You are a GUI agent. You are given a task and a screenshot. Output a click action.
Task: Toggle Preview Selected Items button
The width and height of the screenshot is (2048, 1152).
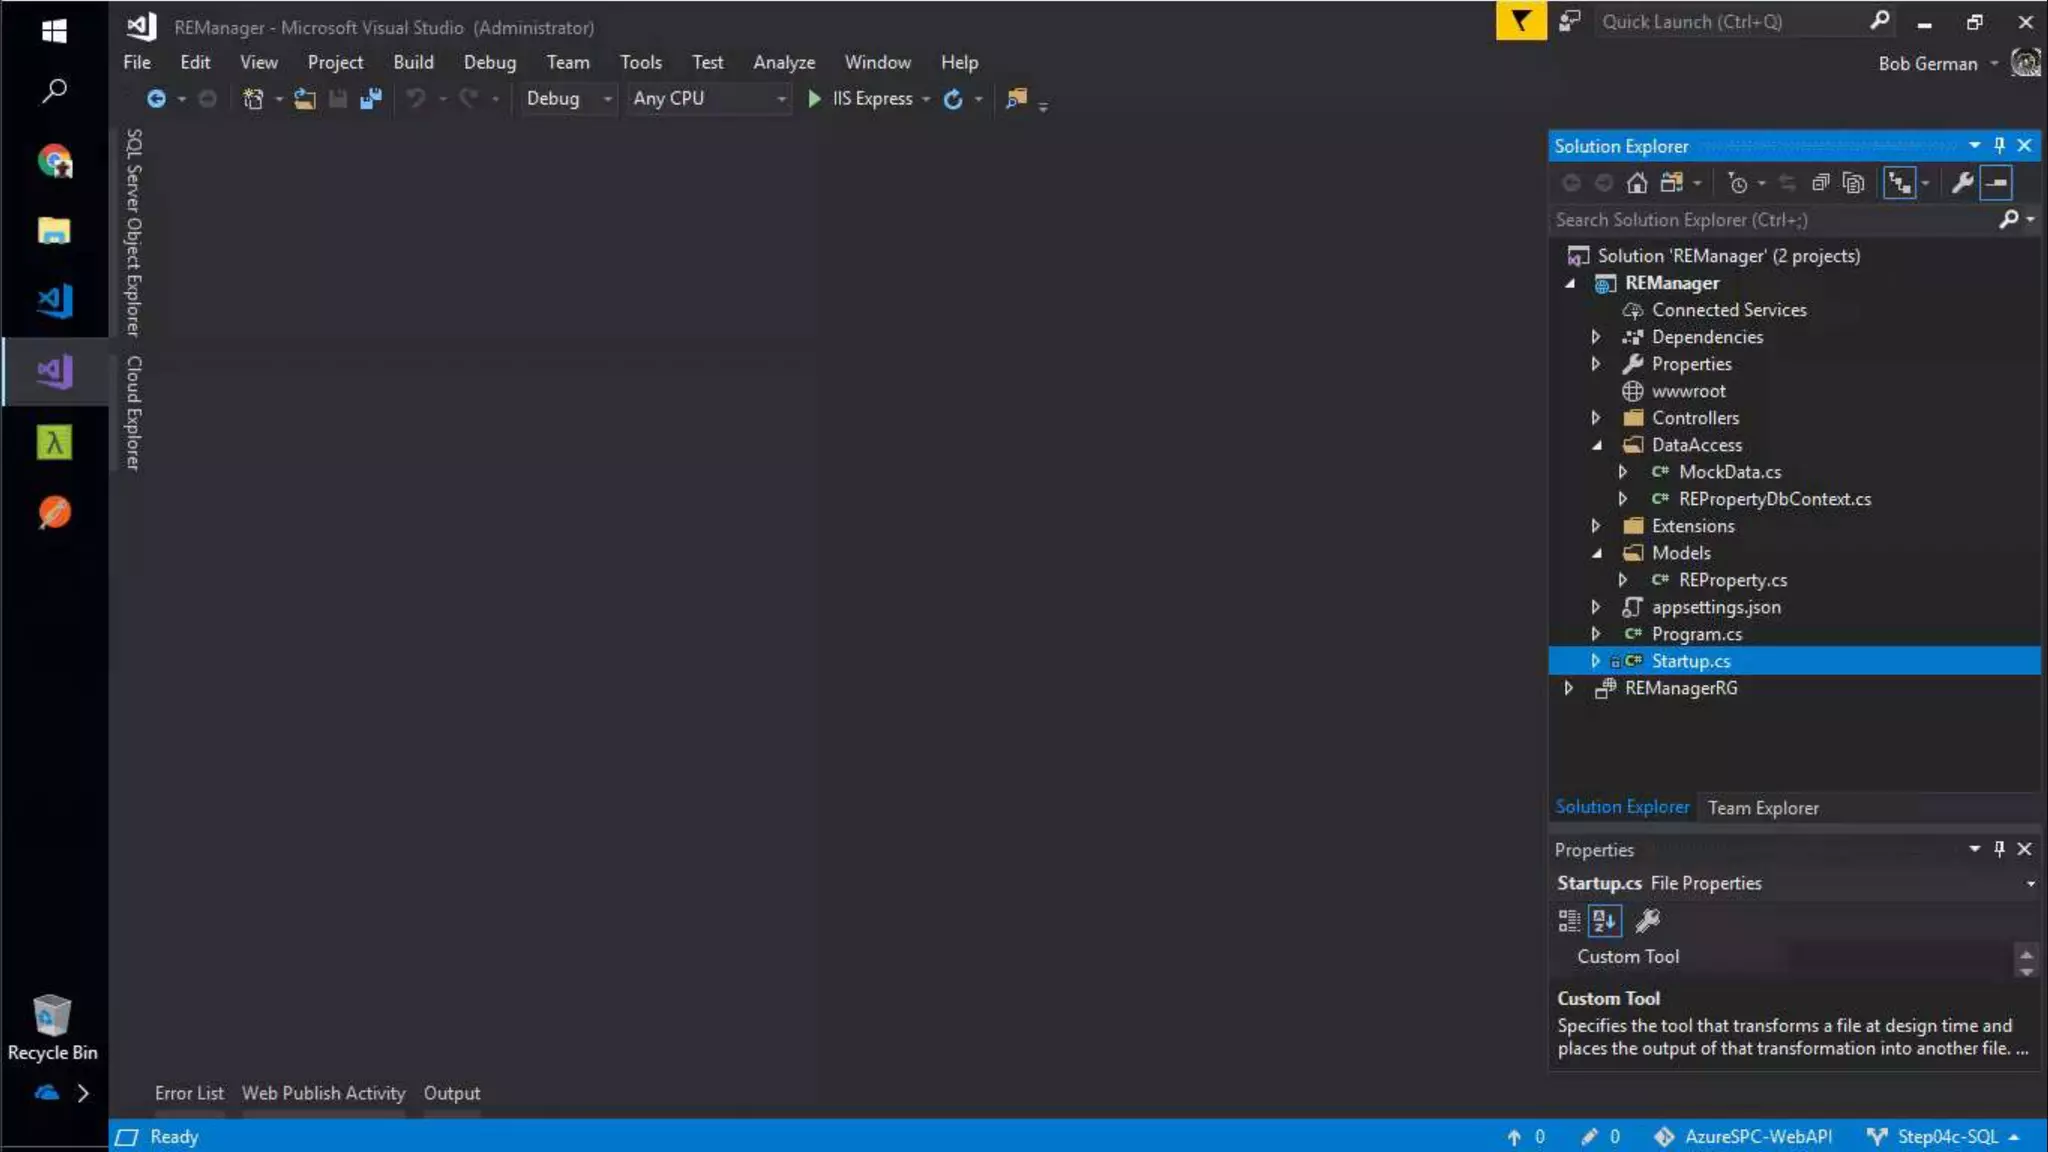click(x=1996, y=183)
